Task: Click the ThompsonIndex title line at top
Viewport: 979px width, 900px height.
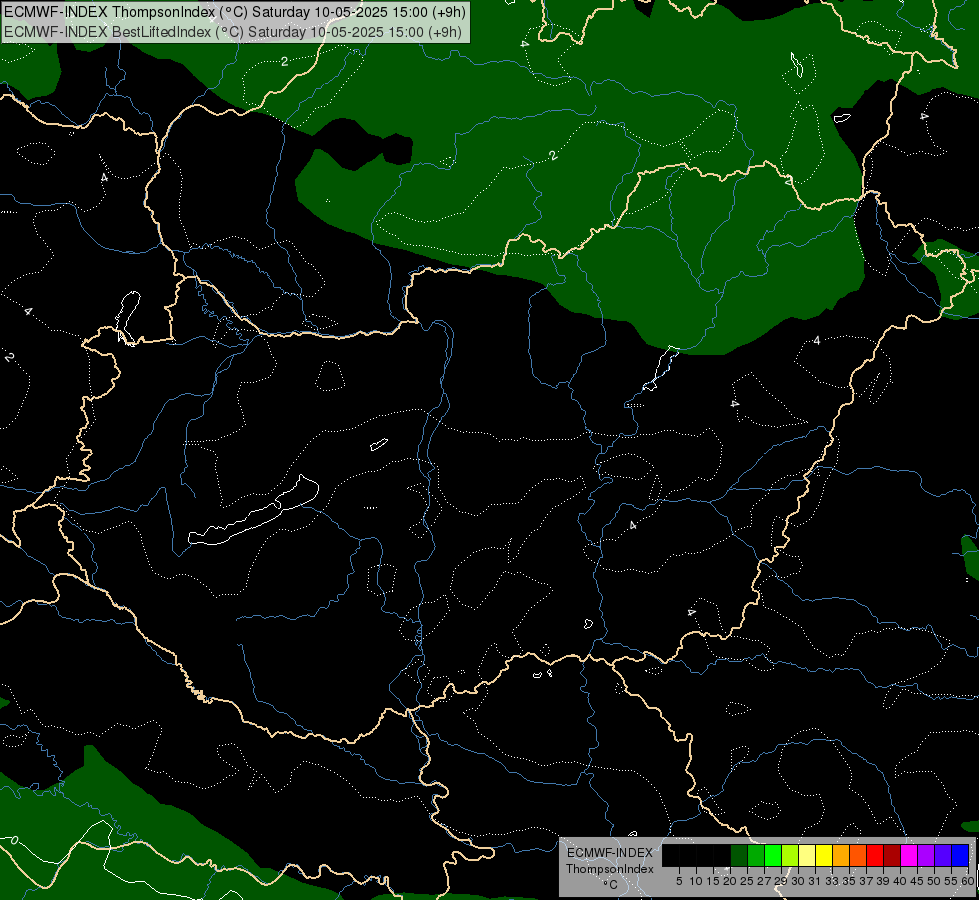Action: point(235,12)
